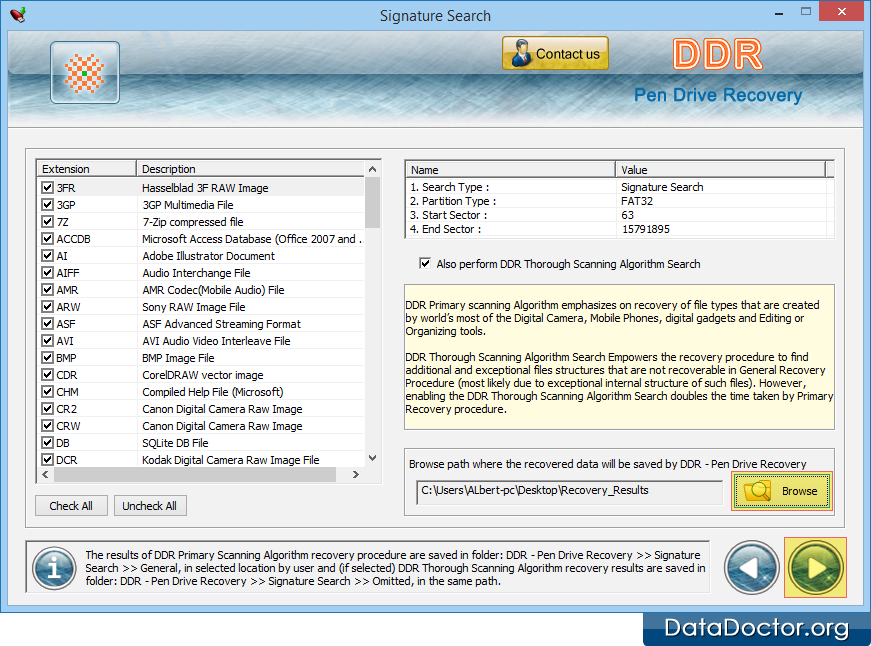Click the Extension column header
871x646 pixels.
click(x=86, y=169)
